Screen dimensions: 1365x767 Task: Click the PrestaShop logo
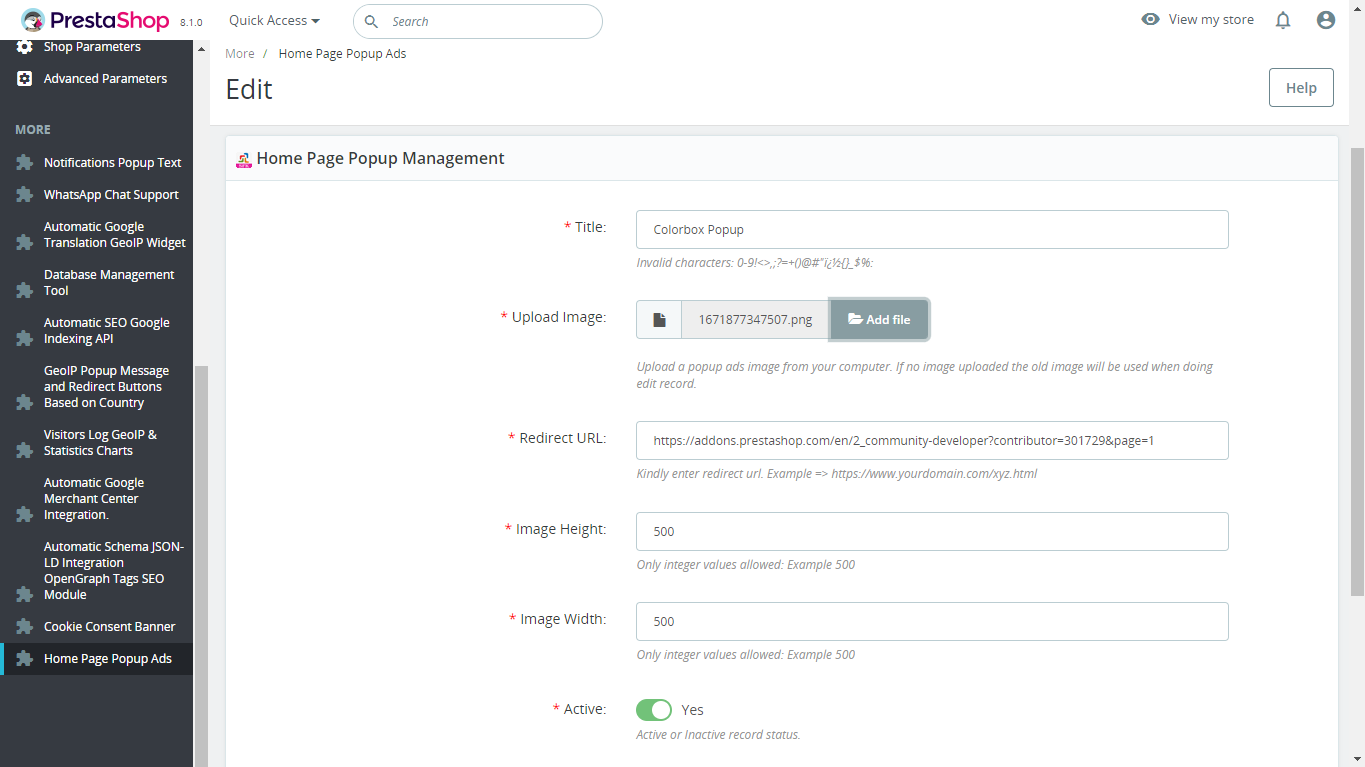pyautogui.click(x=95, y=20)
